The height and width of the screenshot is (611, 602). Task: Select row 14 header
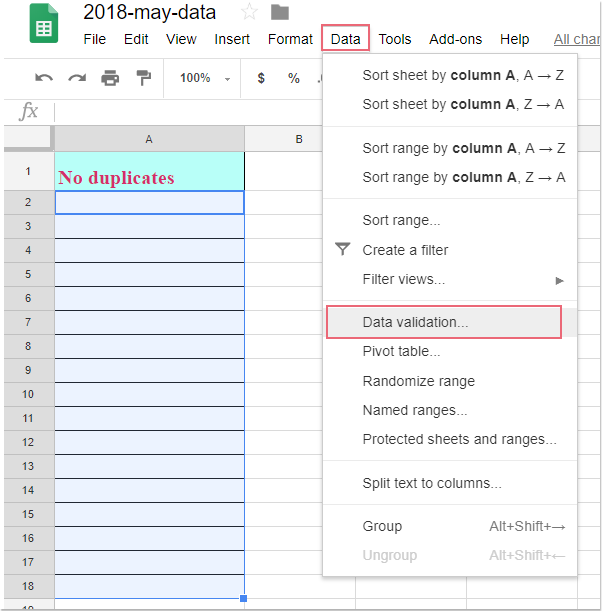point(28,490)
